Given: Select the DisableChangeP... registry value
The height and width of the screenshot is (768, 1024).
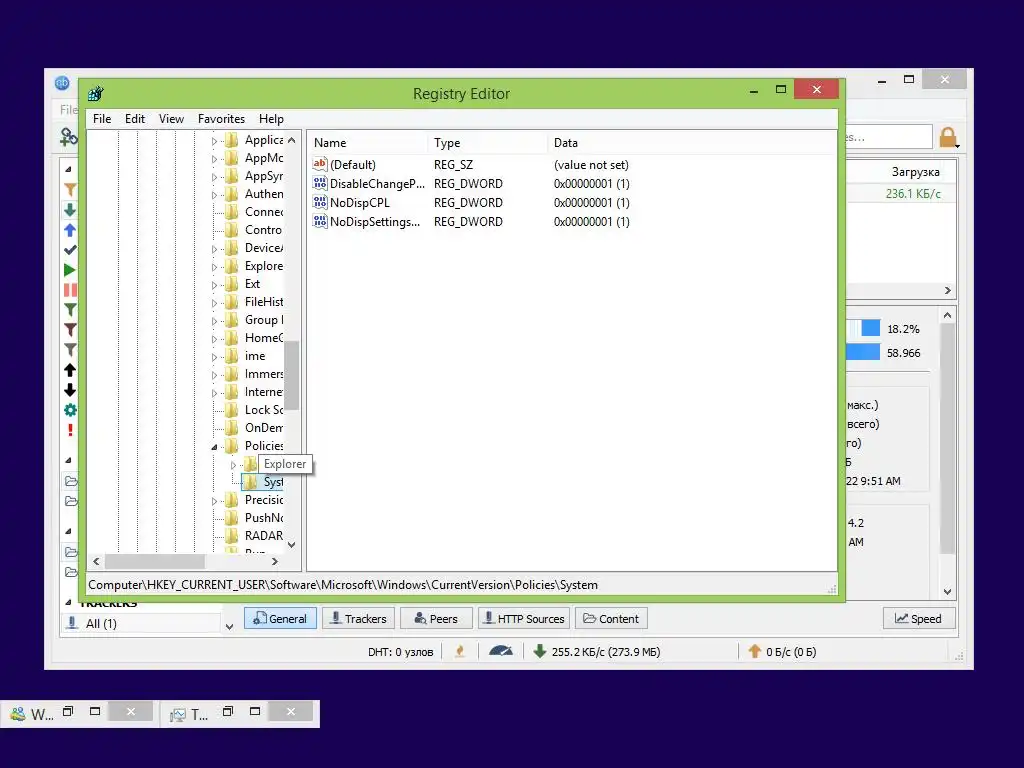Looking at the screenshot, I should pos(377,184).
